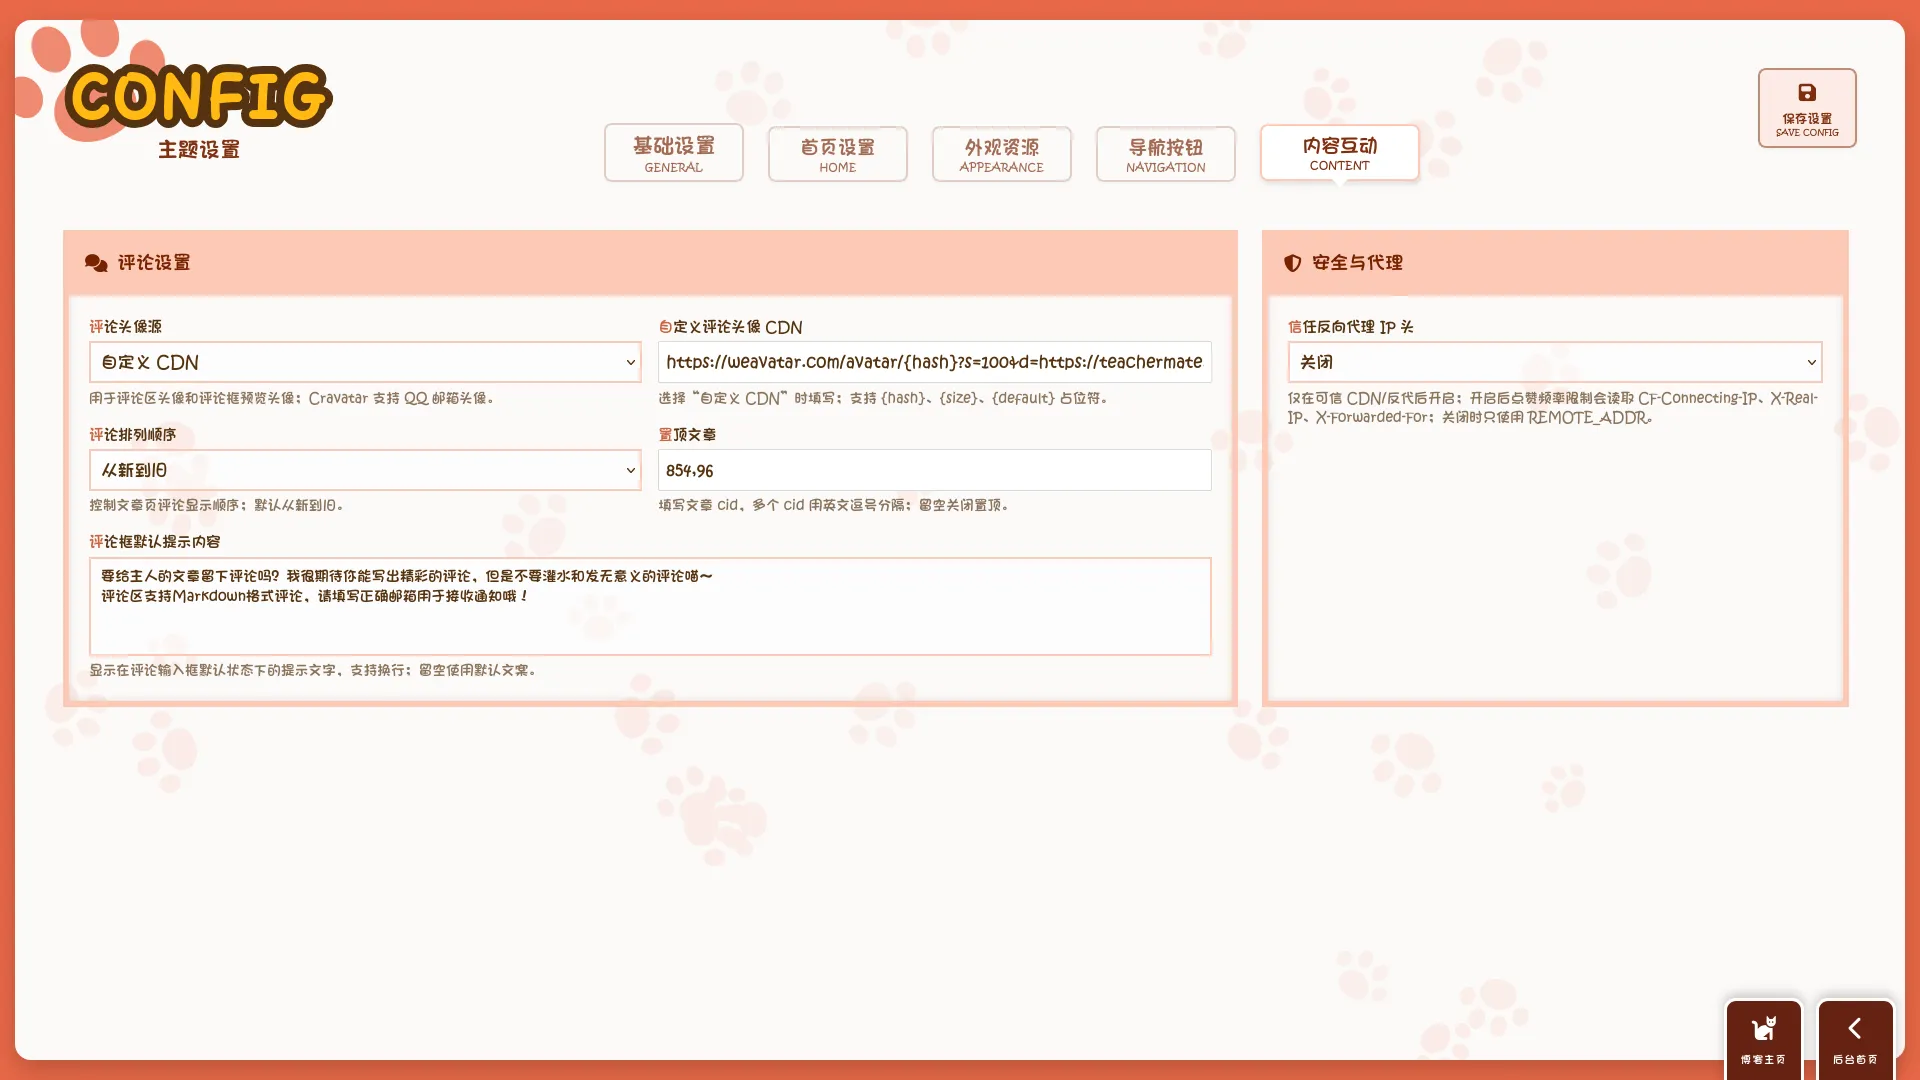
Task: Click the custom avatar CDN URL field
Action: 935,362
